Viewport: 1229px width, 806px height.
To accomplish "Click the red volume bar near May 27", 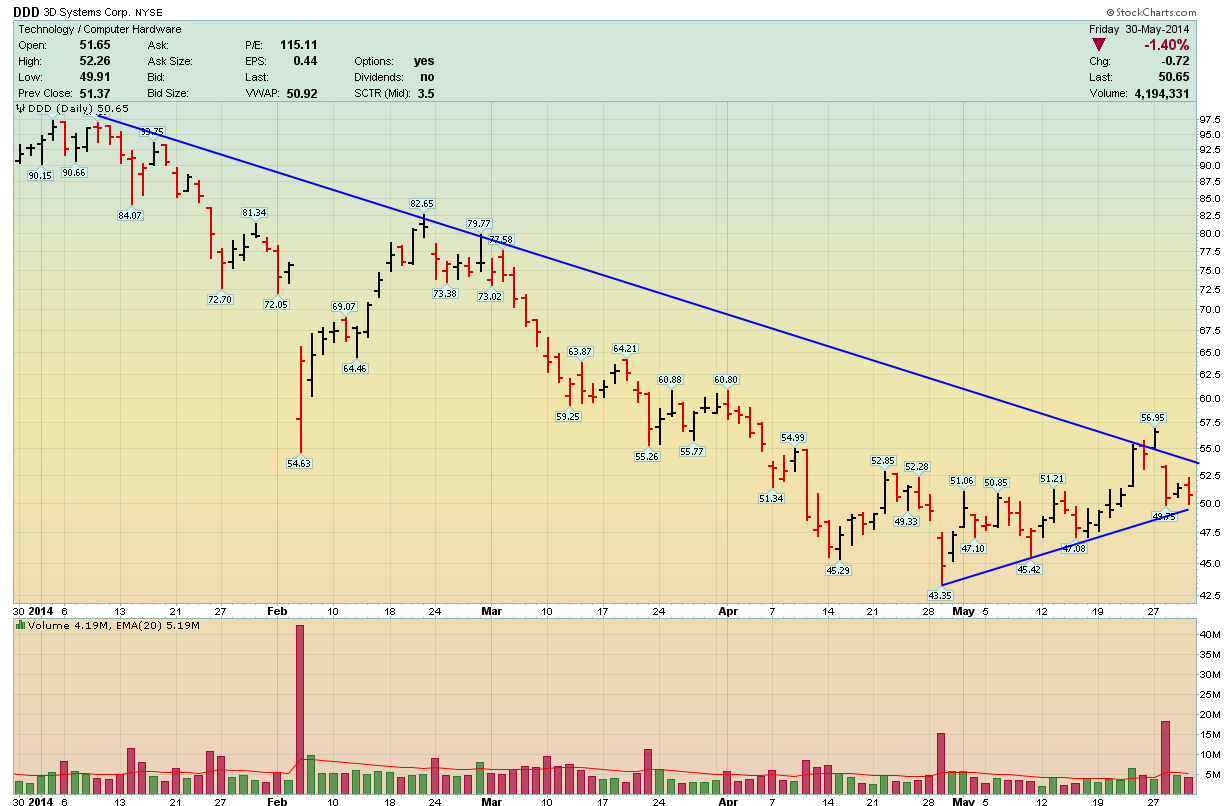I will tap(1165, 758).
